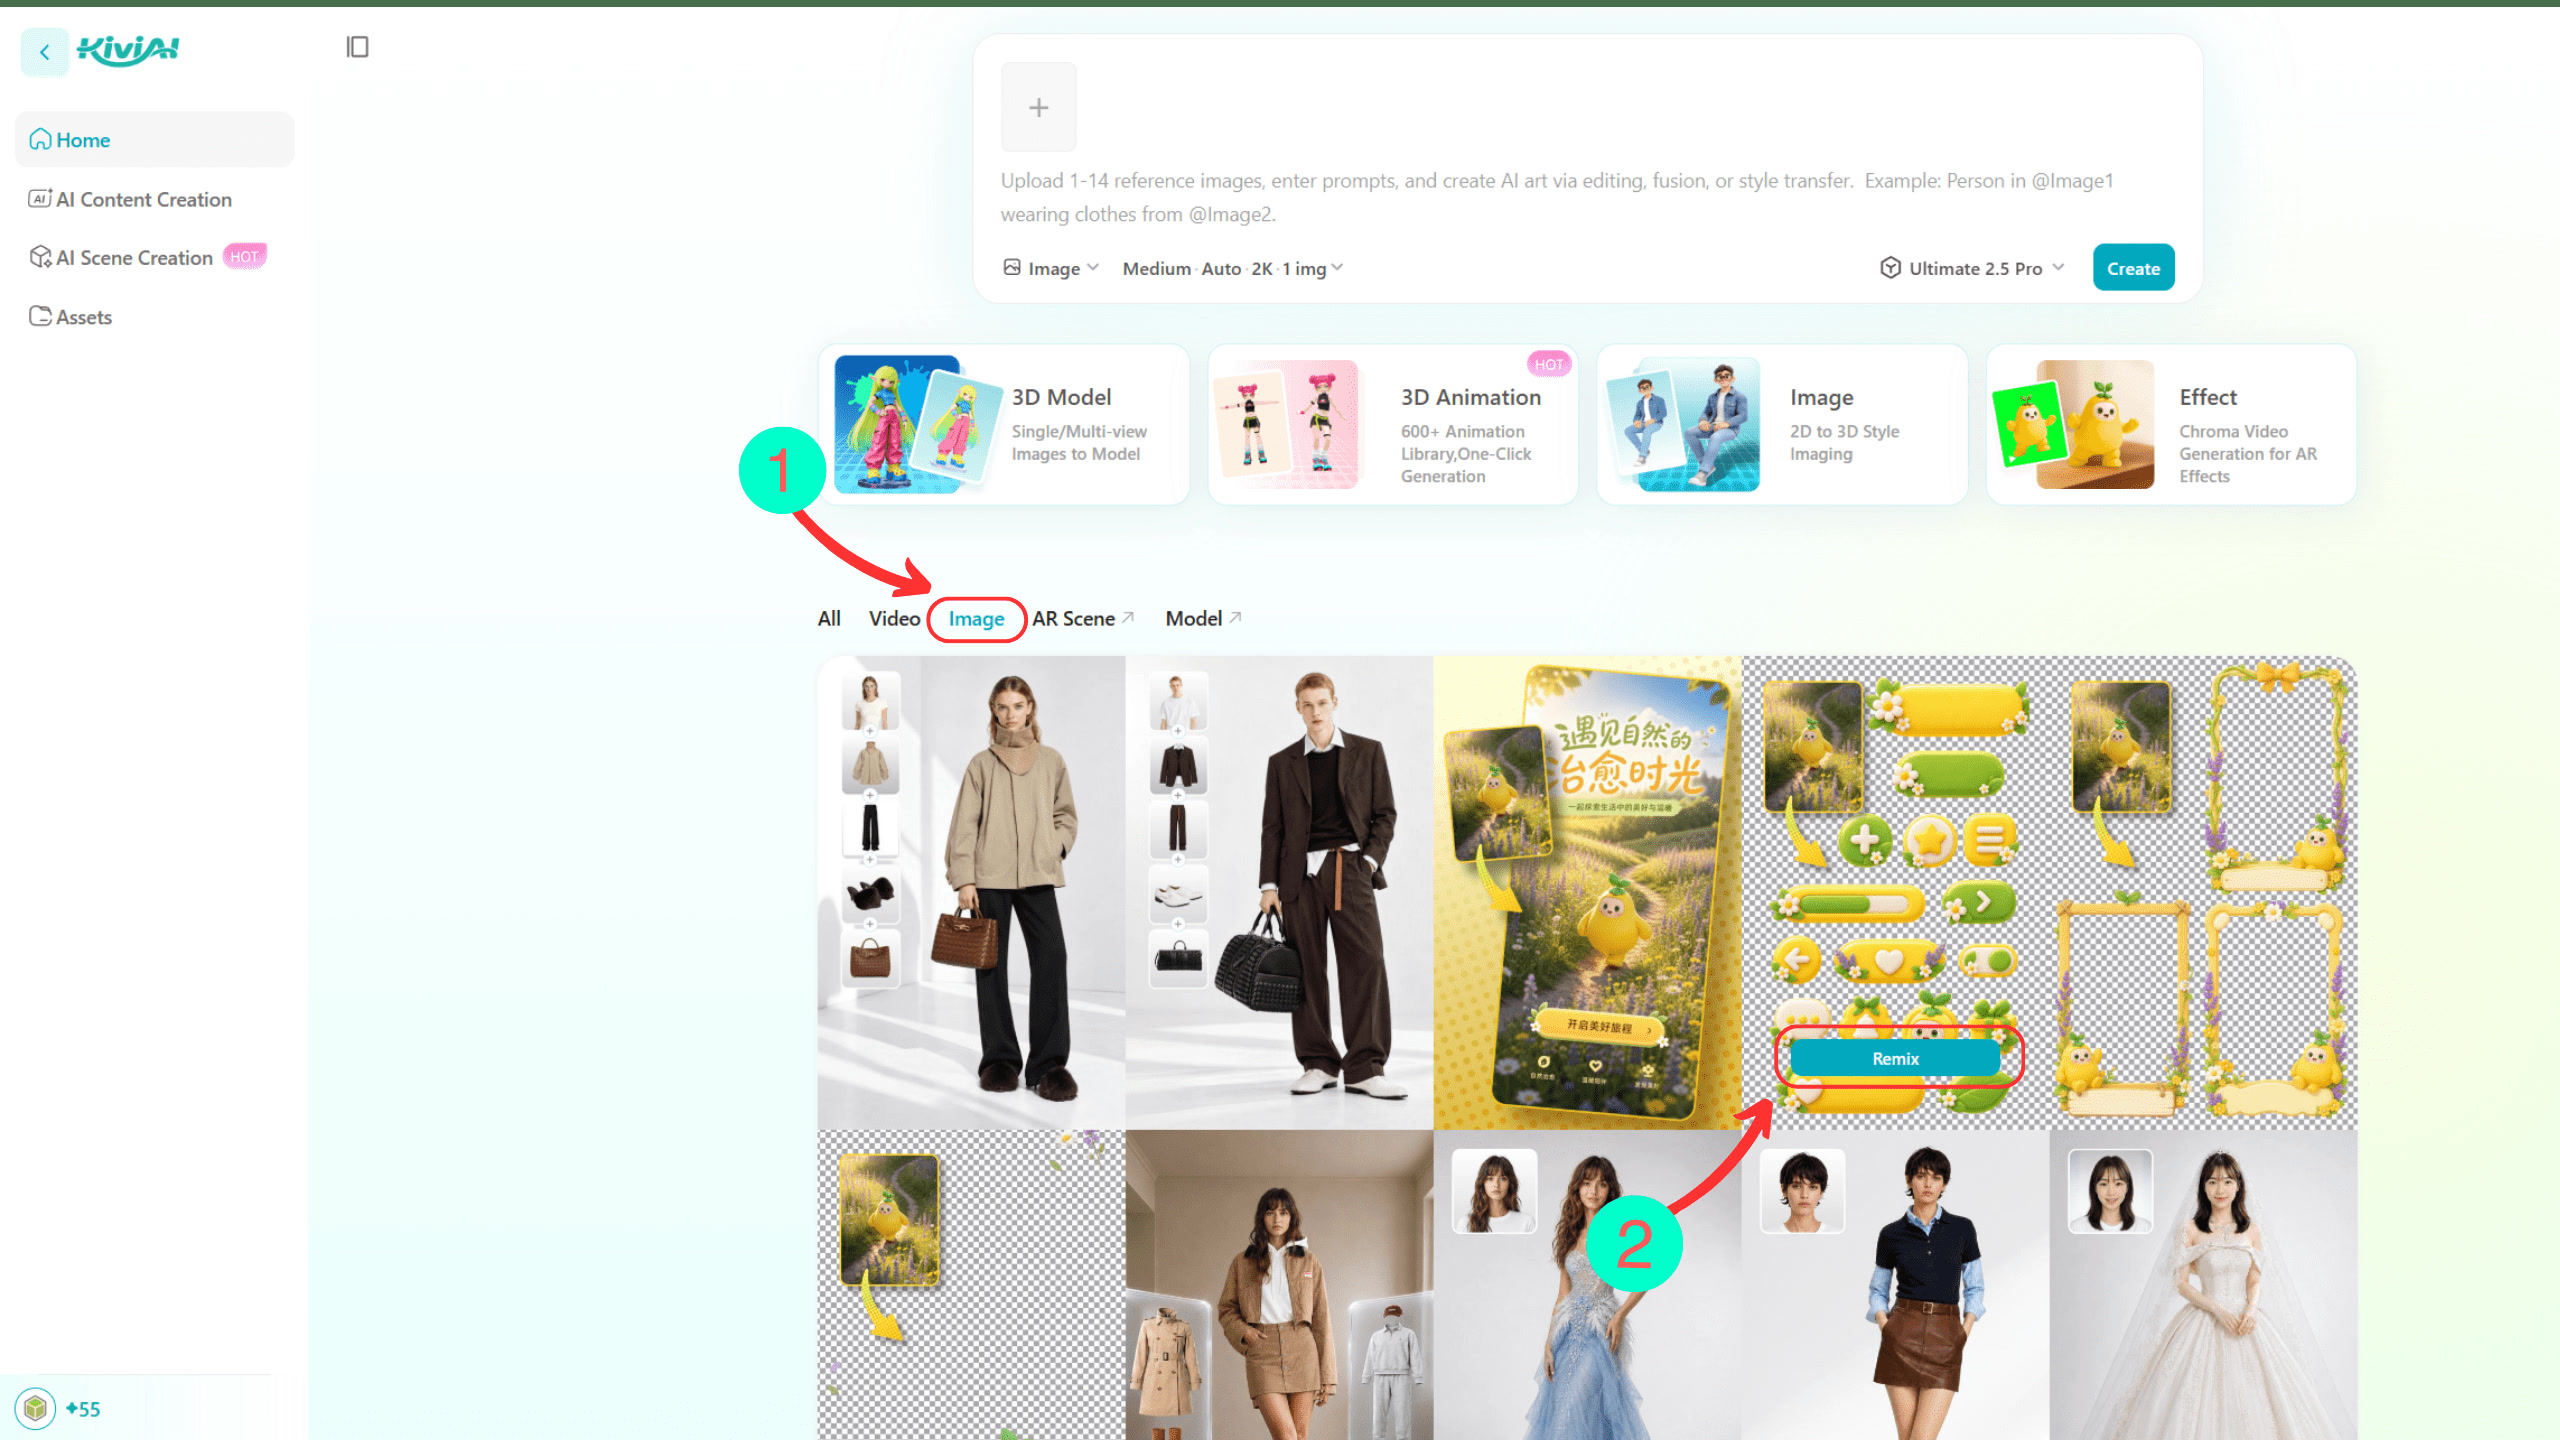This screenshot has height=1440, width=2560.
Task: Open the Assets folder in sidebar
Action: pos(70,316)
